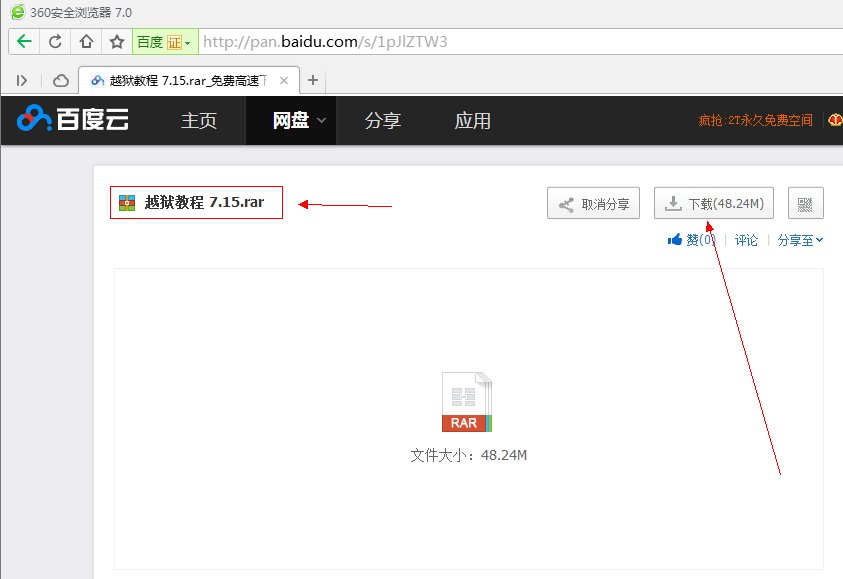Screen dimensions: 843x579
Task: Click the RAR file icon preview
Action: coord(466,399)
